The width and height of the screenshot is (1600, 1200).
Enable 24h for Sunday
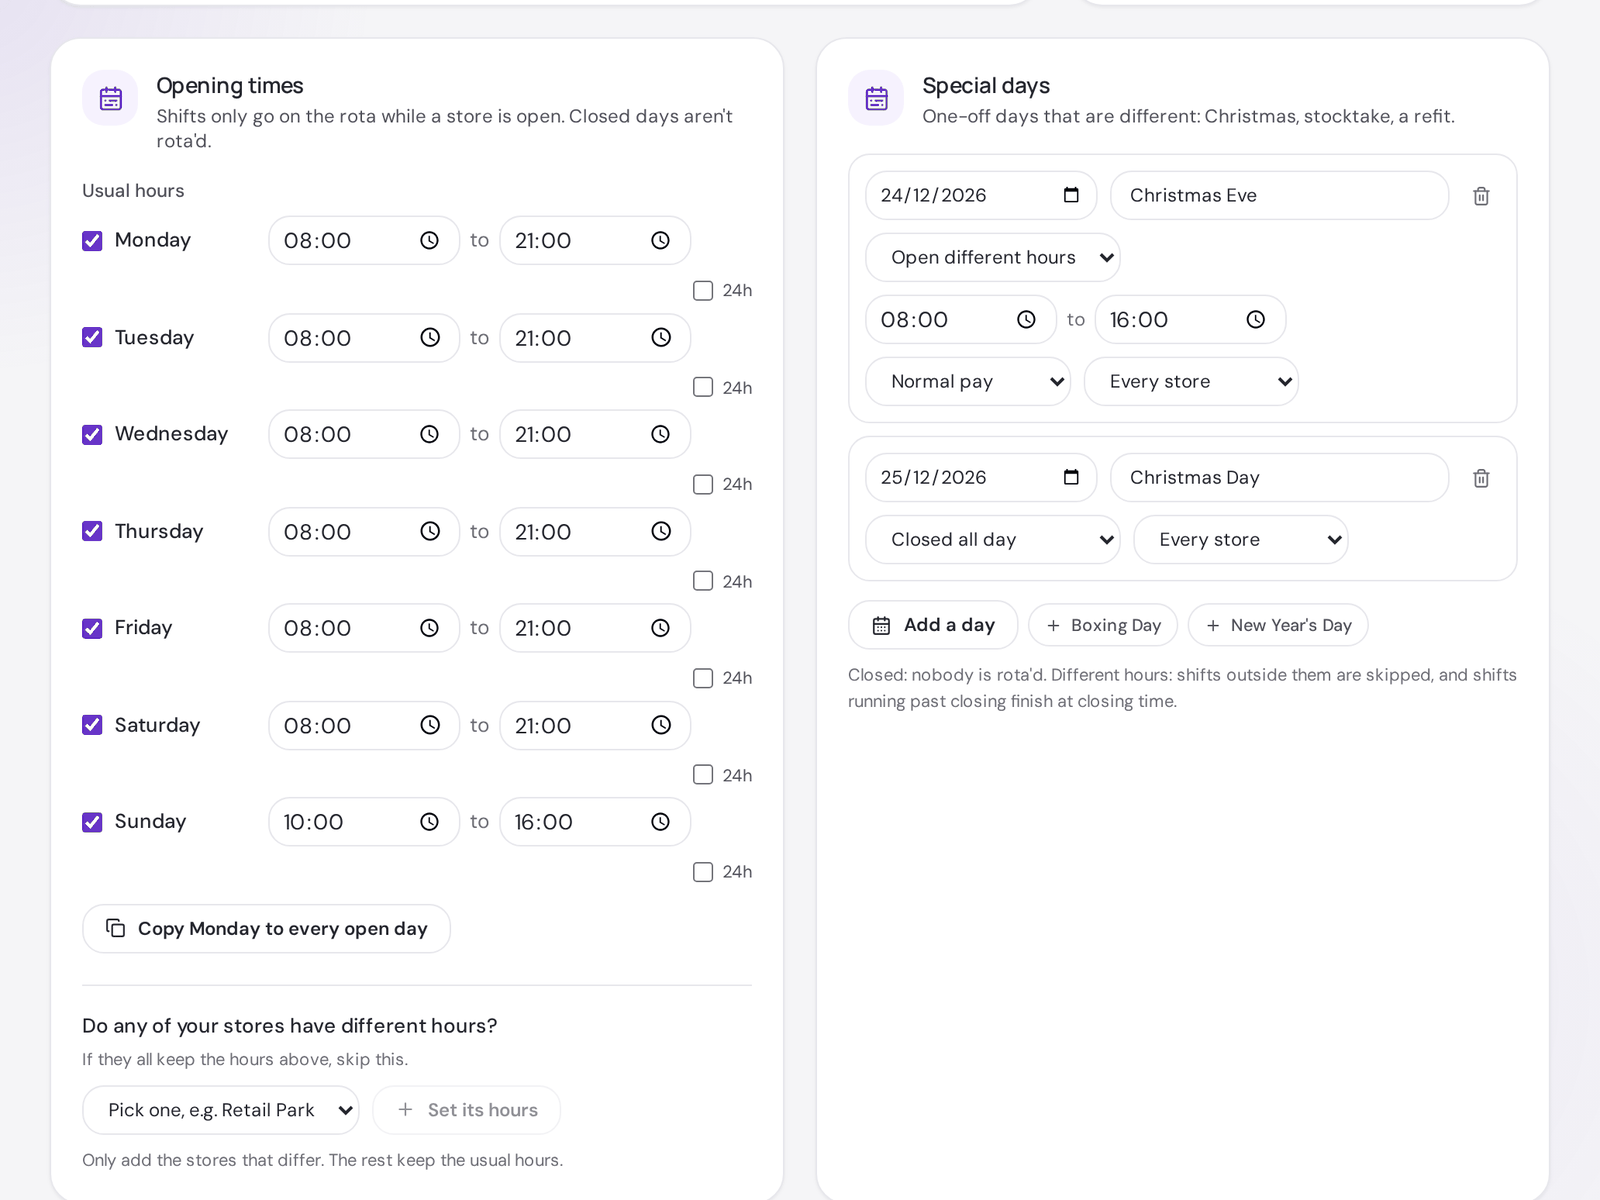point(703,872)
